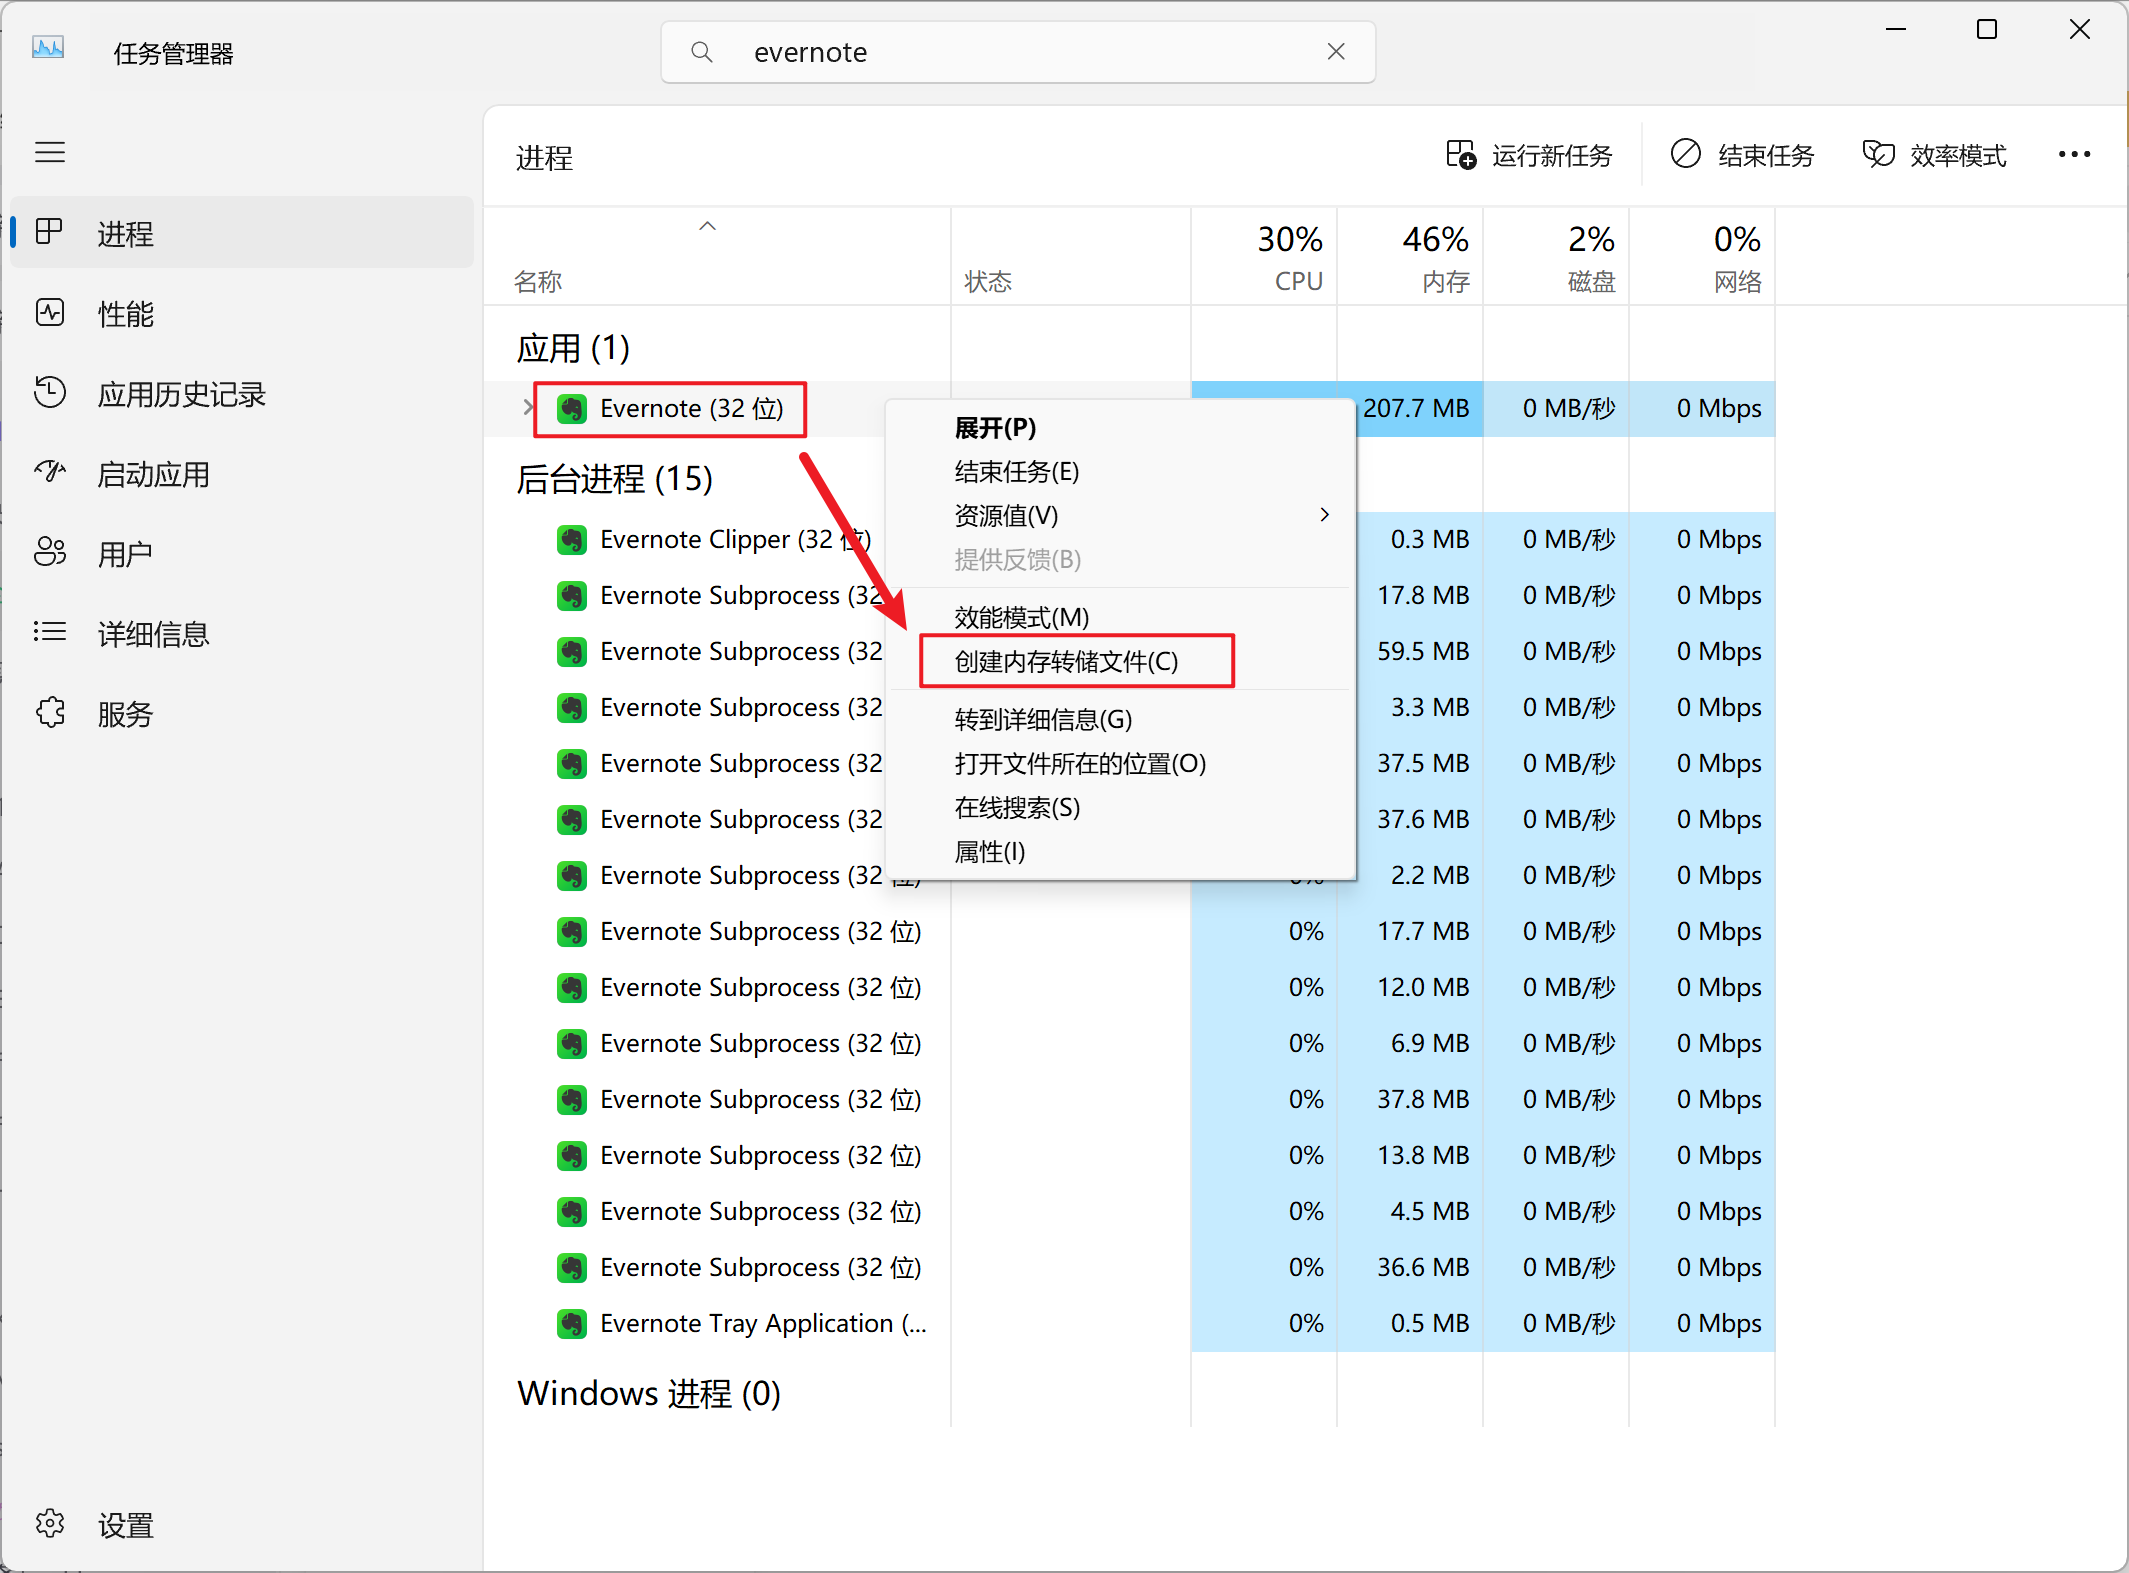The height and width of the screenshot is (1573, 2129).
Task: Select Evernote Subprocess using 6.9 MB
Action: pyautogui.click(x=1130, y=1043)
